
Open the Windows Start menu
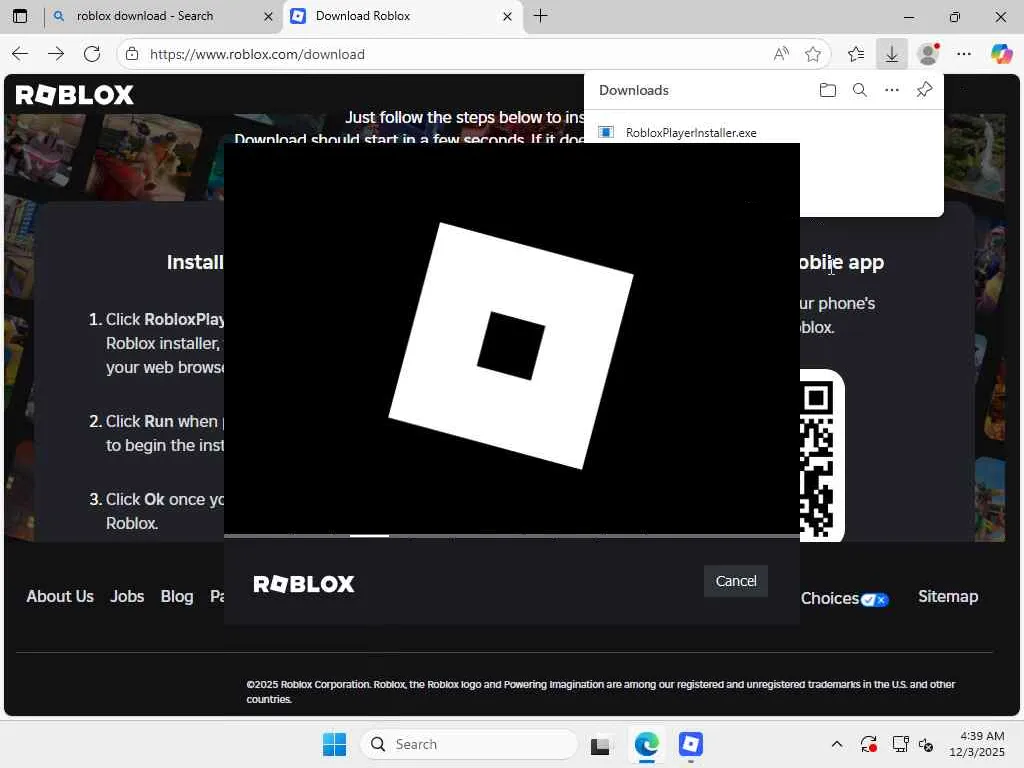334,744
